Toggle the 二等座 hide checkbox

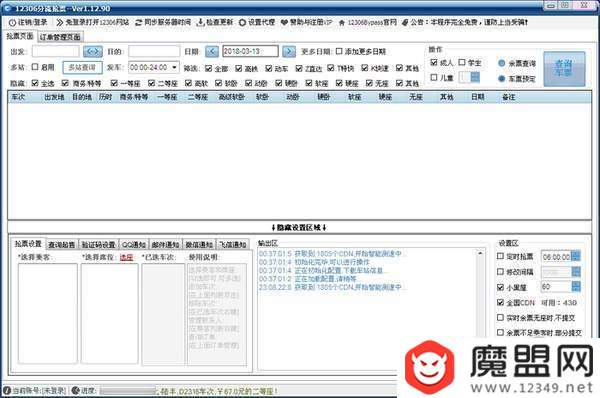pyautogui.click(x=152, y=83)
